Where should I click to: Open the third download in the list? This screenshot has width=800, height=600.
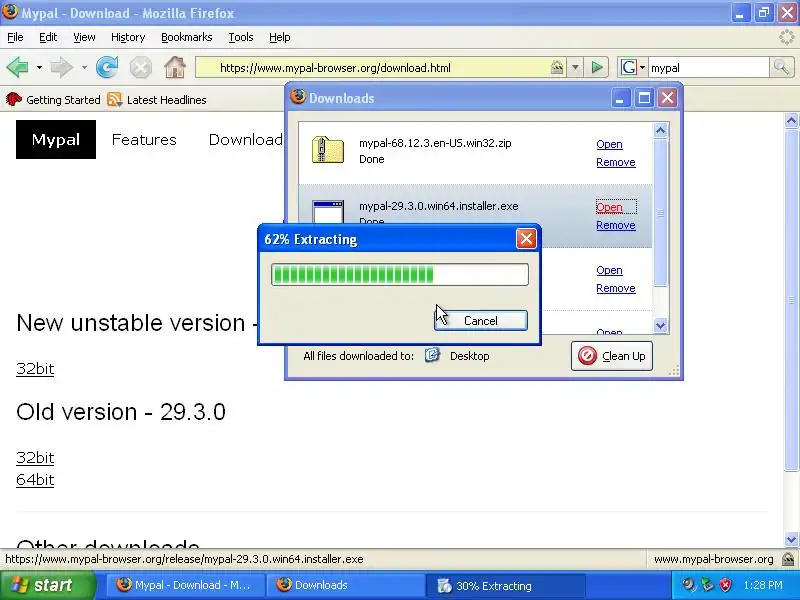(x=609, y=270)
